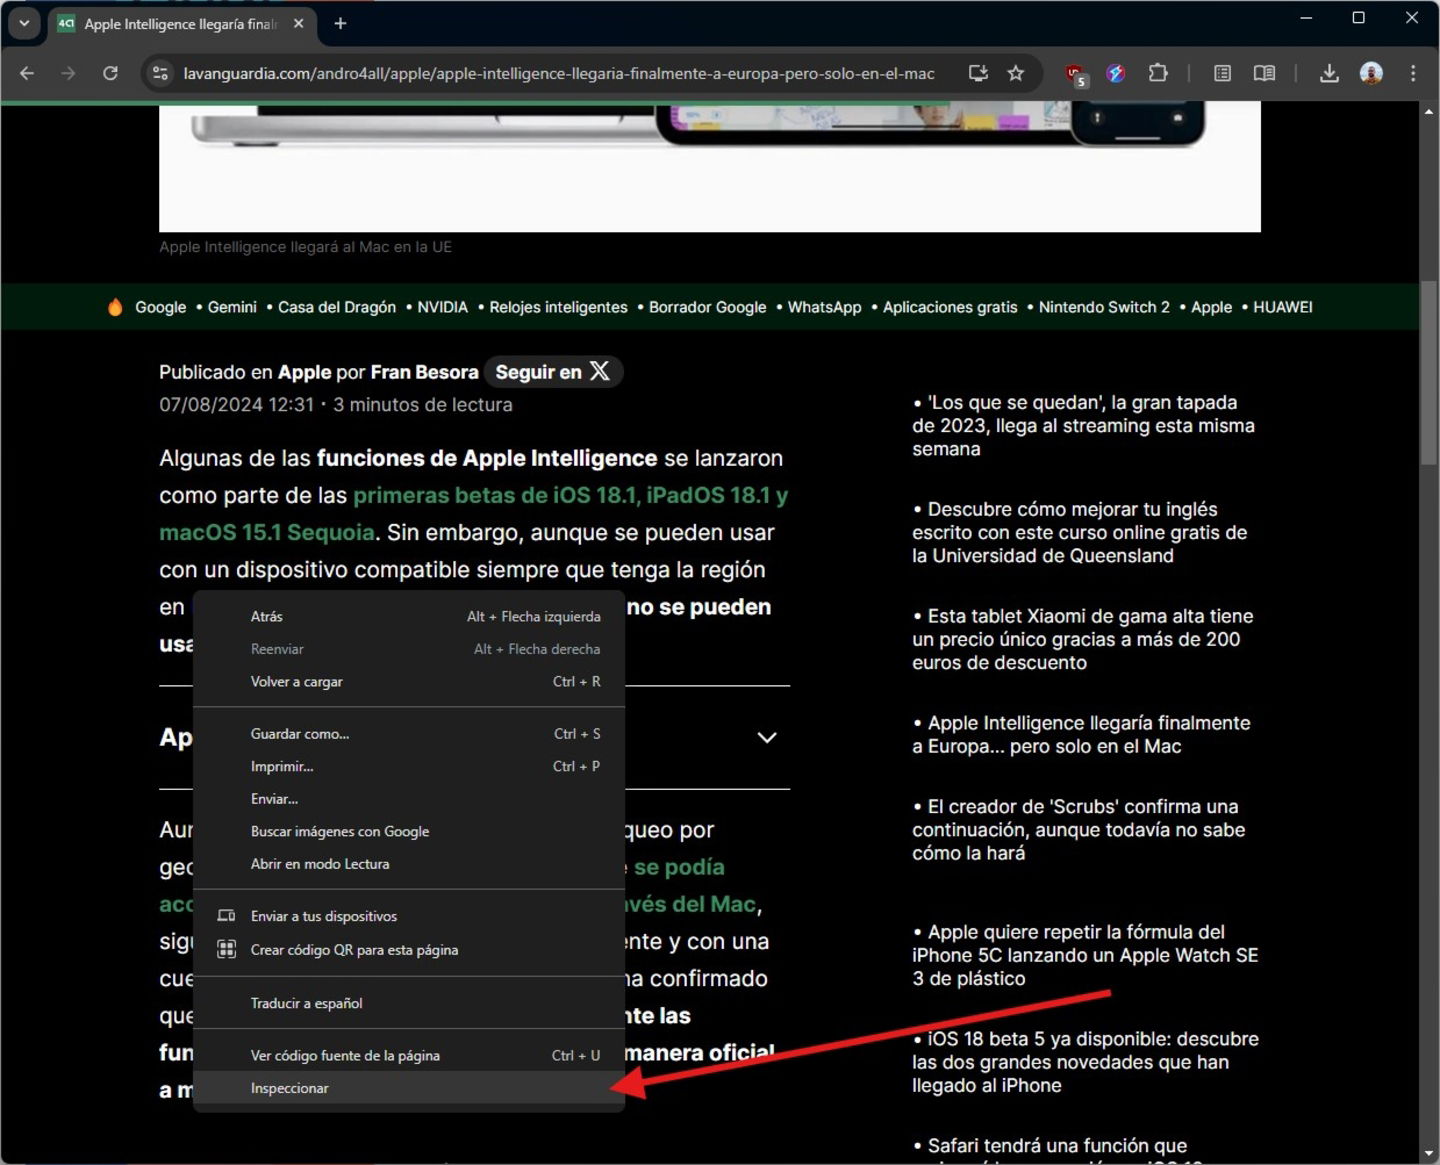Click Gemini in the trending topics bar
The image size is (1440, 1165).
pos(232,307)
